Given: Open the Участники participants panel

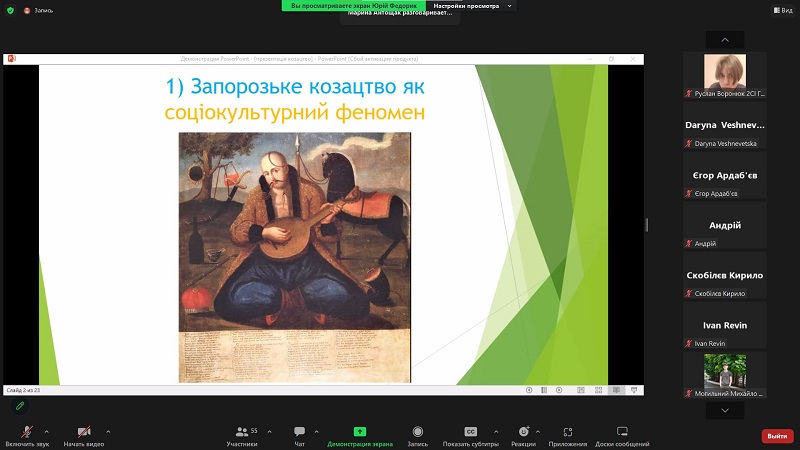Looking at the screenshot, I should (242, 436).
